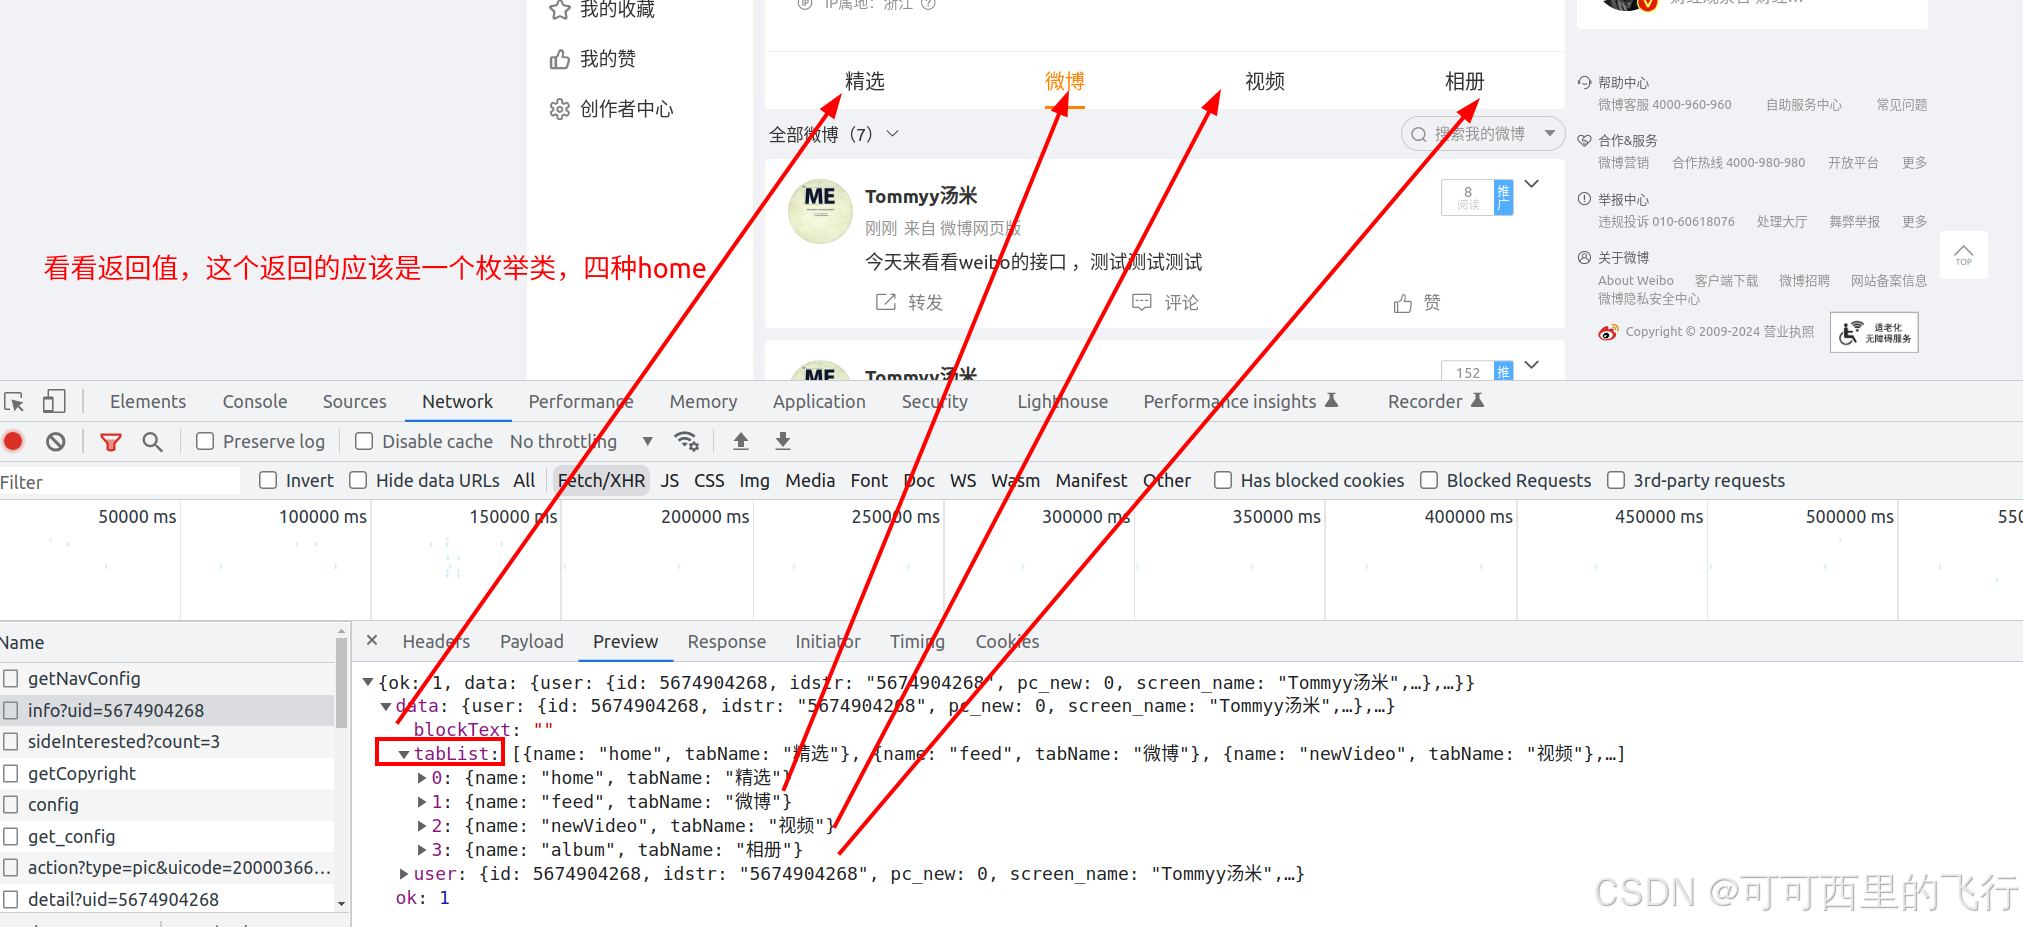2023x927 pixels.
Task: Open the No throttling dropdown
Action: [581, 441]
